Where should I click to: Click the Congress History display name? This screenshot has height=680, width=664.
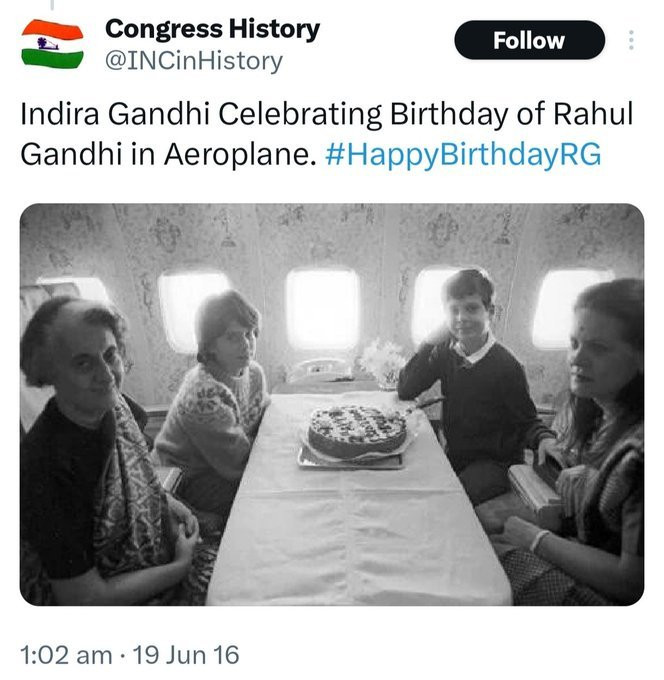point(213,28)
